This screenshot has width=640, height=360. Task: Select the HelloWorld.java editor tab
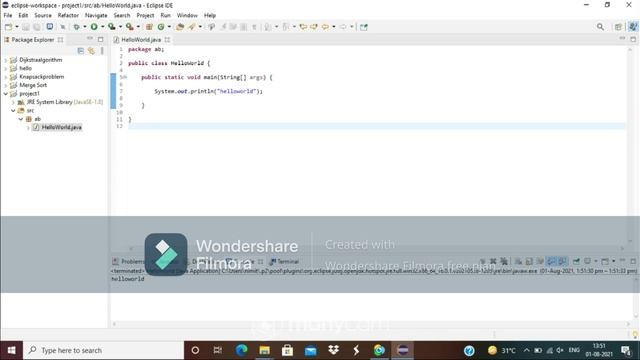[x=141, y=40]
